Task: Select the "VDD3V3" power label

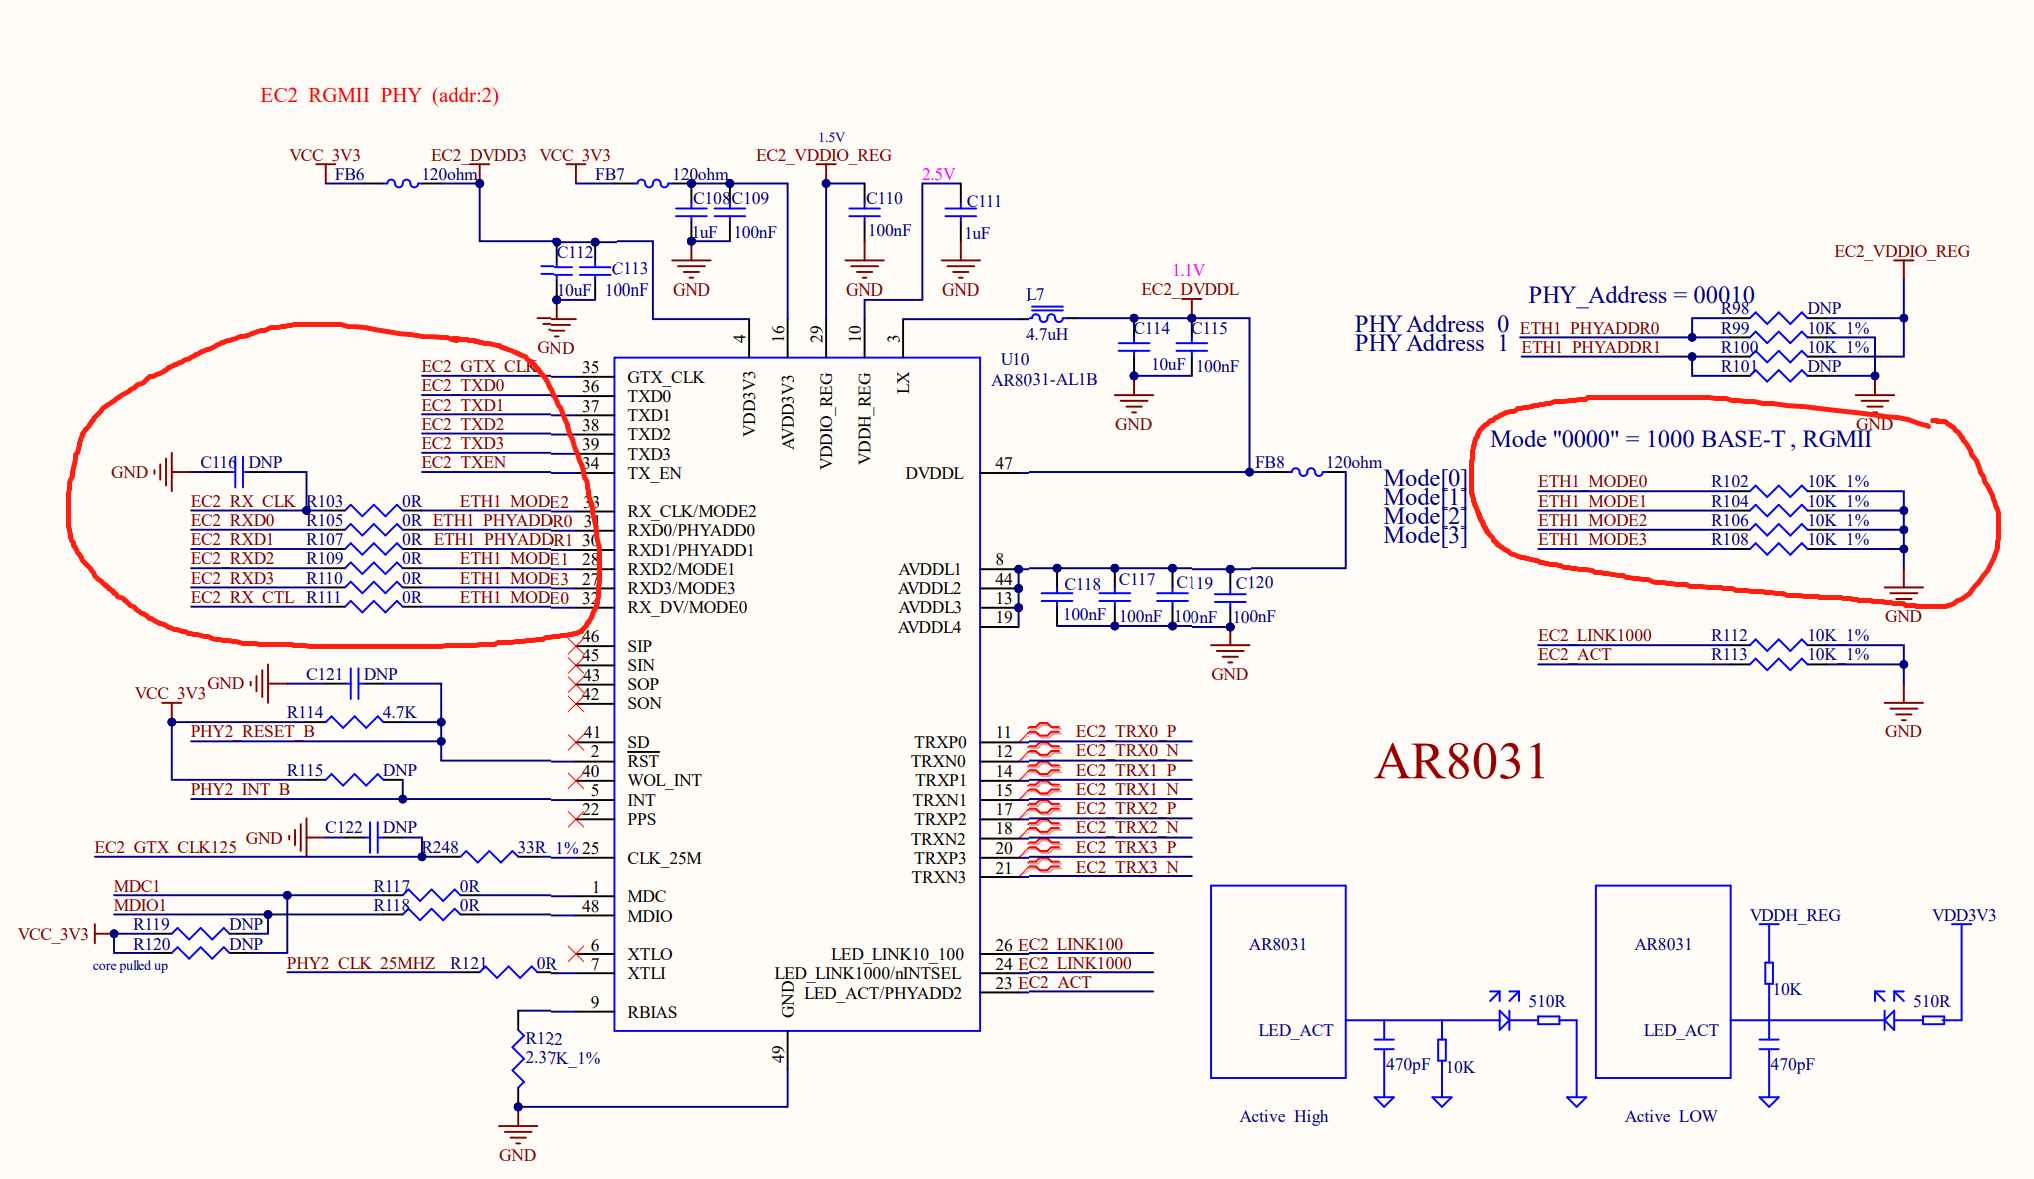Action: point(1964,915)
